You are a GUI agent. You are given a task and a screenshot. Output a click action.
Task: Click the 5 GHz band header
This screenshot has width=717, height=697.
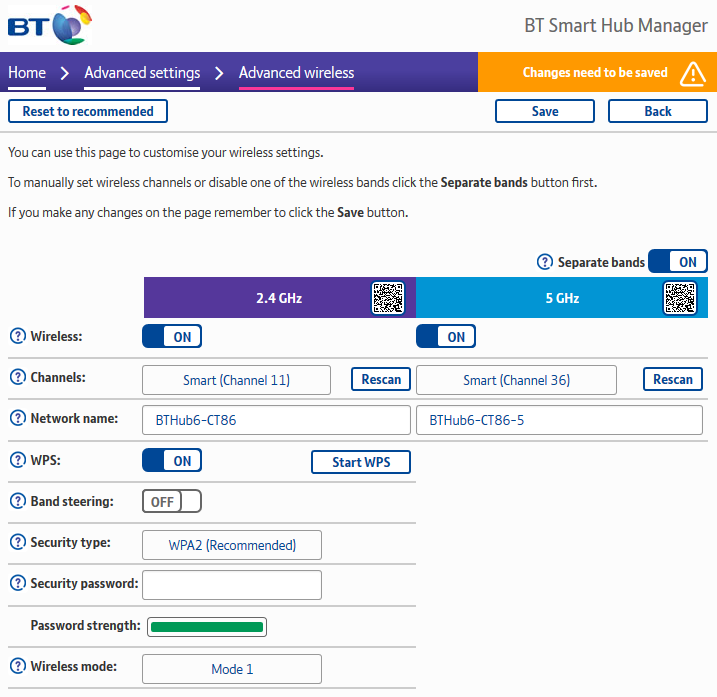coord(562,298)
